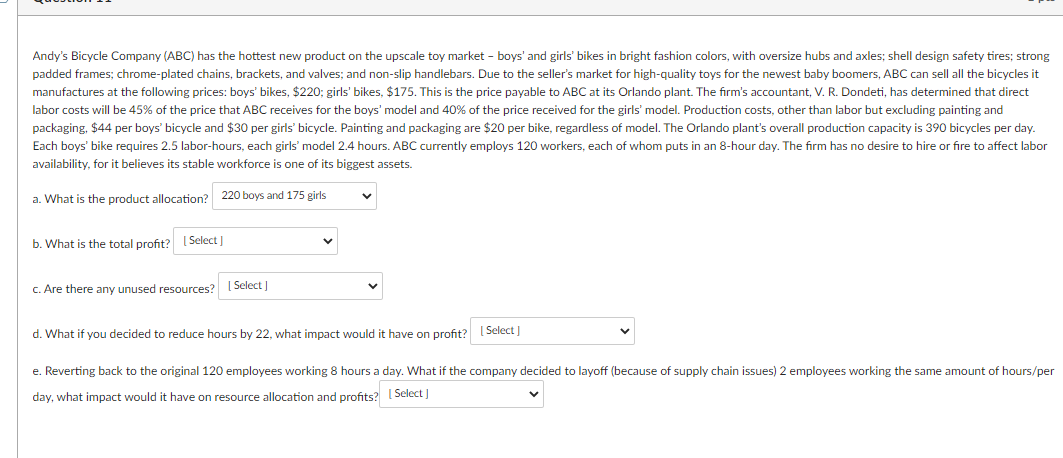Click 'a. What is the product allocation?' text
This screenshot has width=1063, height=458.
(x=120, y=199)
